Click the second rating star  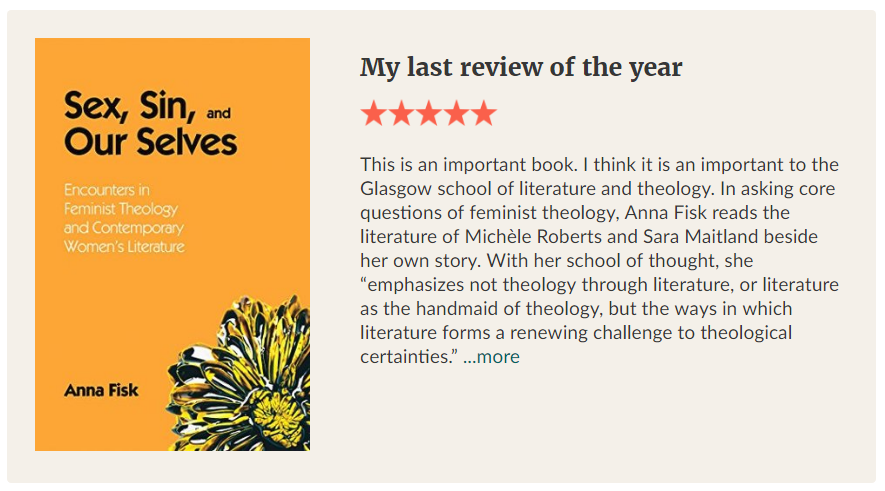click(x=401, y=113)
